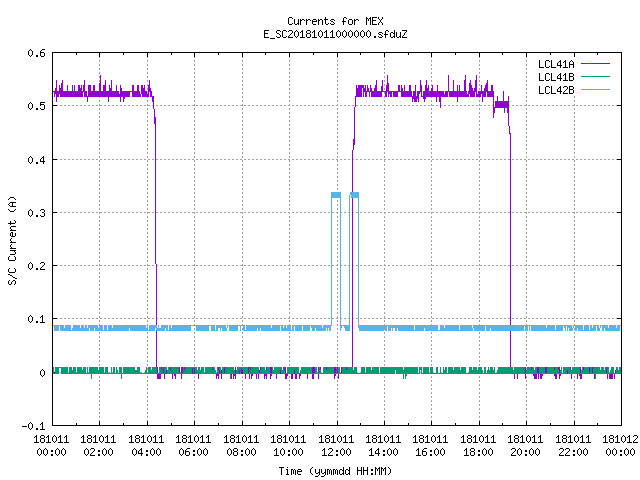Select the LCL42B legend label
The image size is (640, 480).
(x=556, y=90)
